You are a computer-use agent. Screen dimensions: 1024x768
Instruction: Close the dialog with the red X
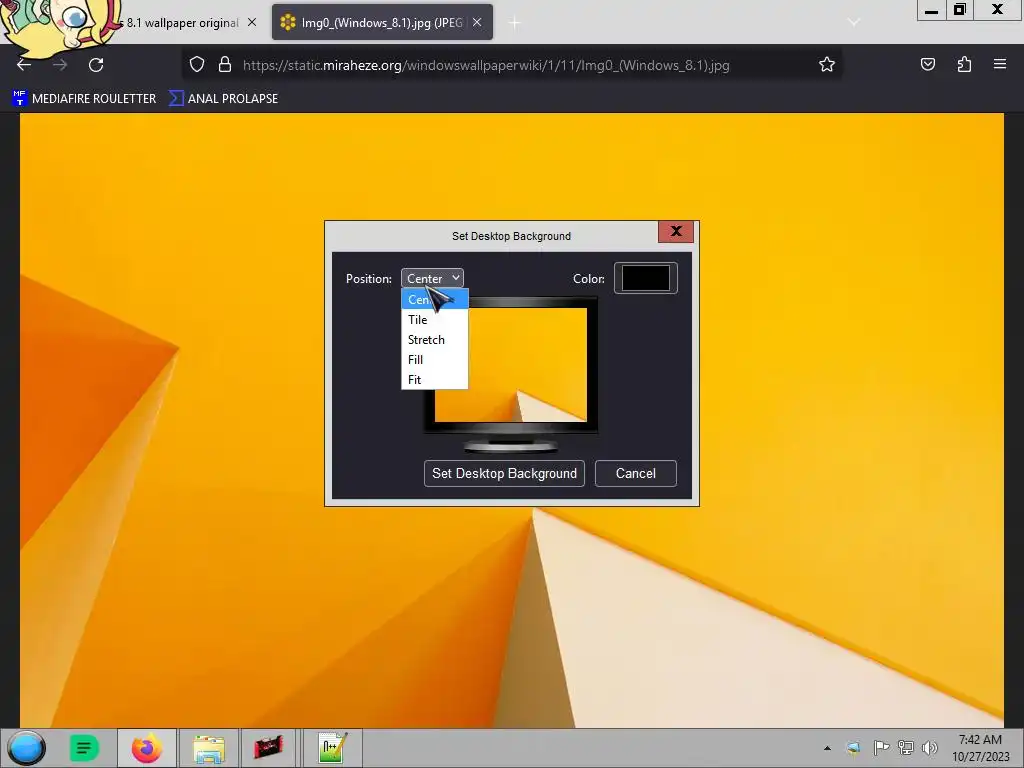point(676,231)
